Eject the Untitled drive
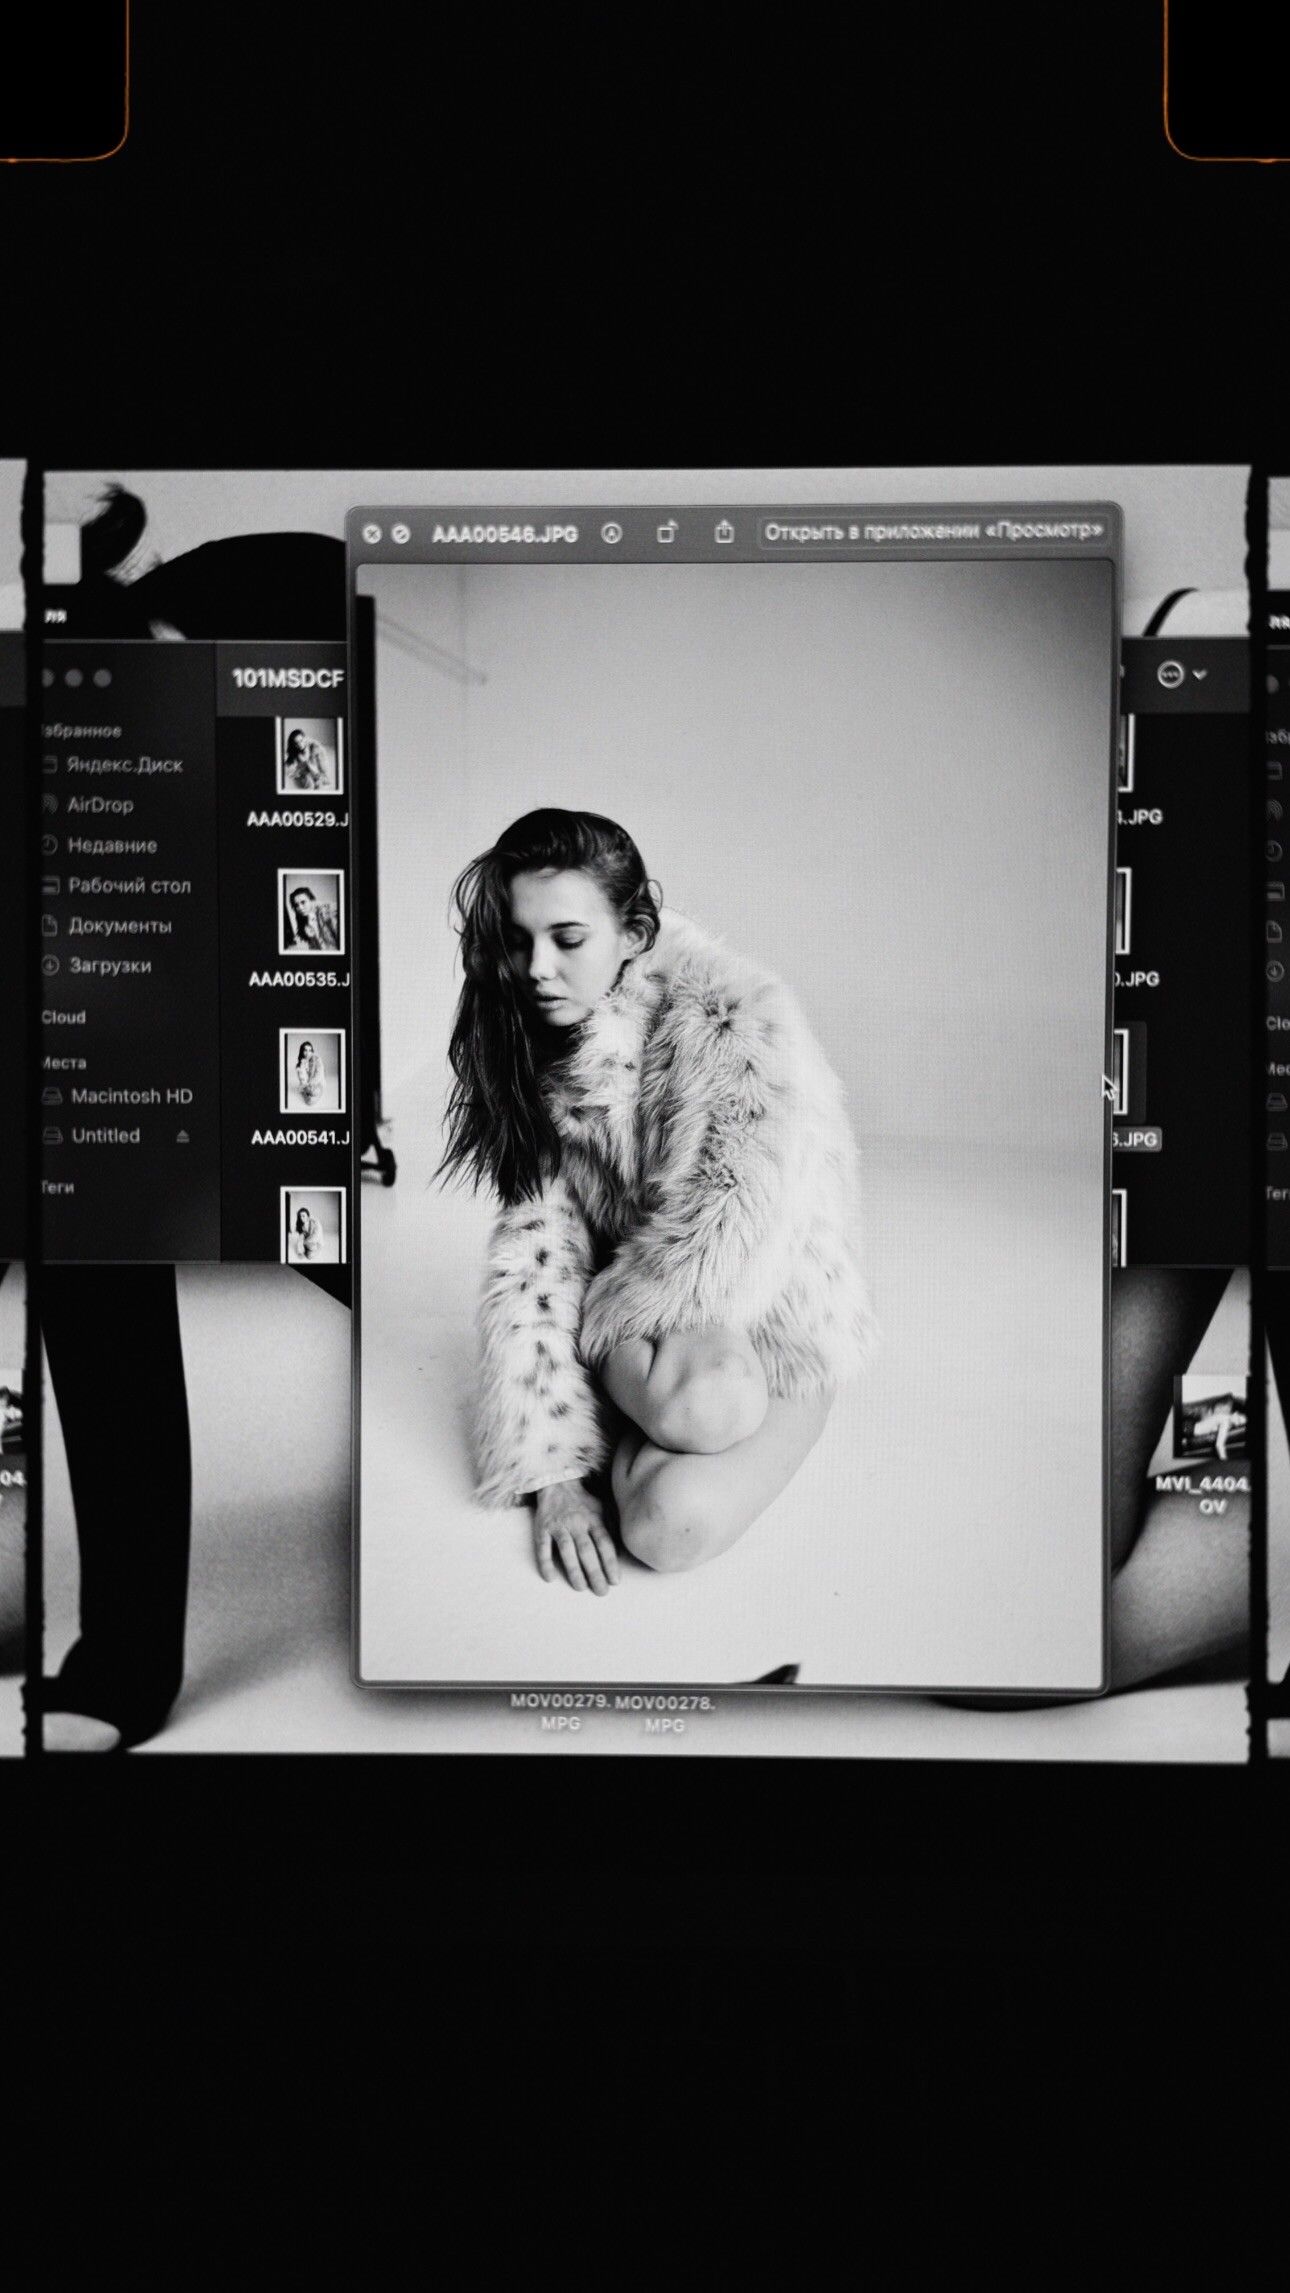Screen dimensions: 1290x2293 tap(182, 1136)
